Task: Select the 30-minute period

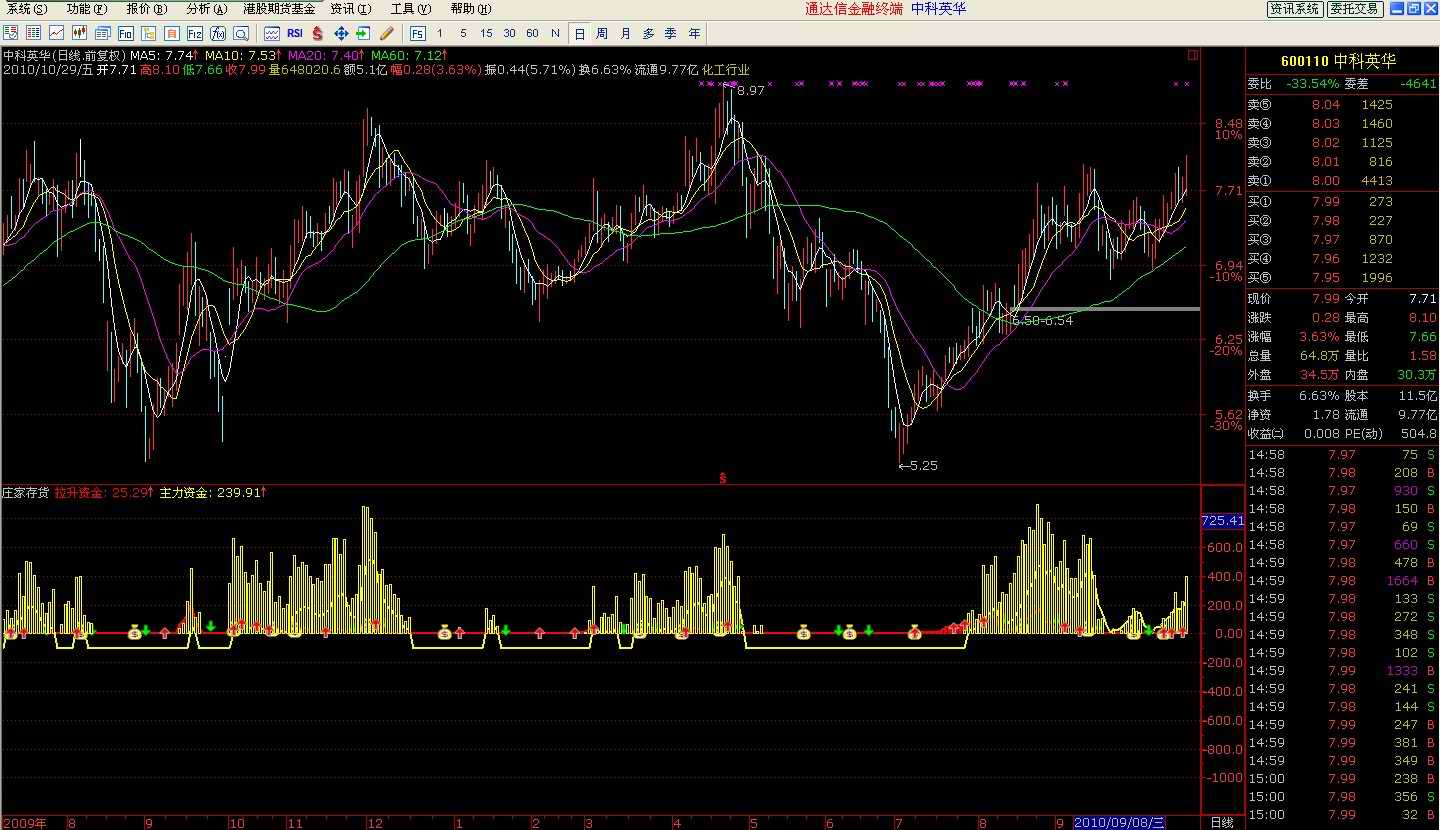Action: coord(509,33)
